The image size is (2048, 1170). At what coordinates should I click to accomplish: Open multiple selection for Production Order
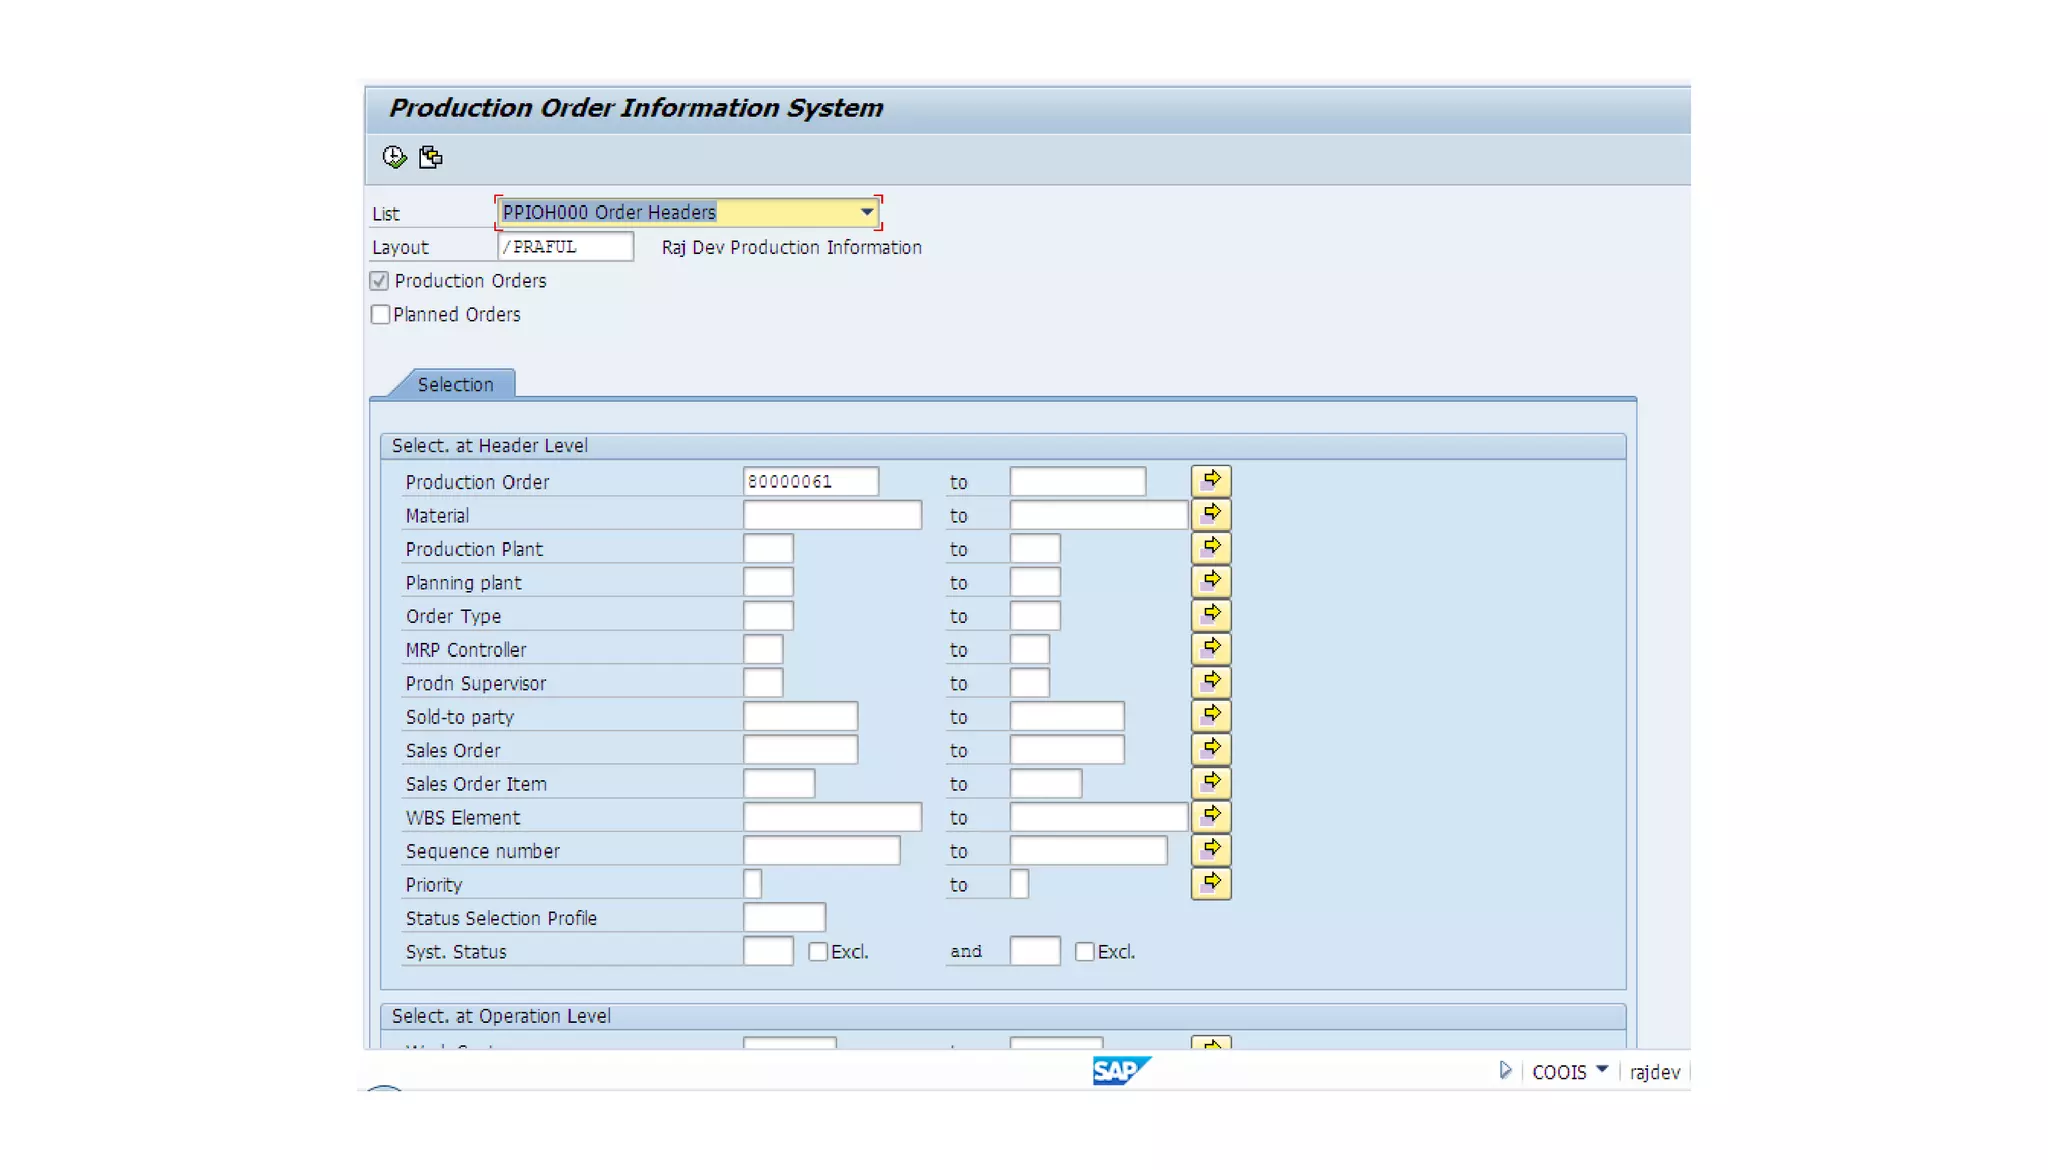tap(1210, 481)
